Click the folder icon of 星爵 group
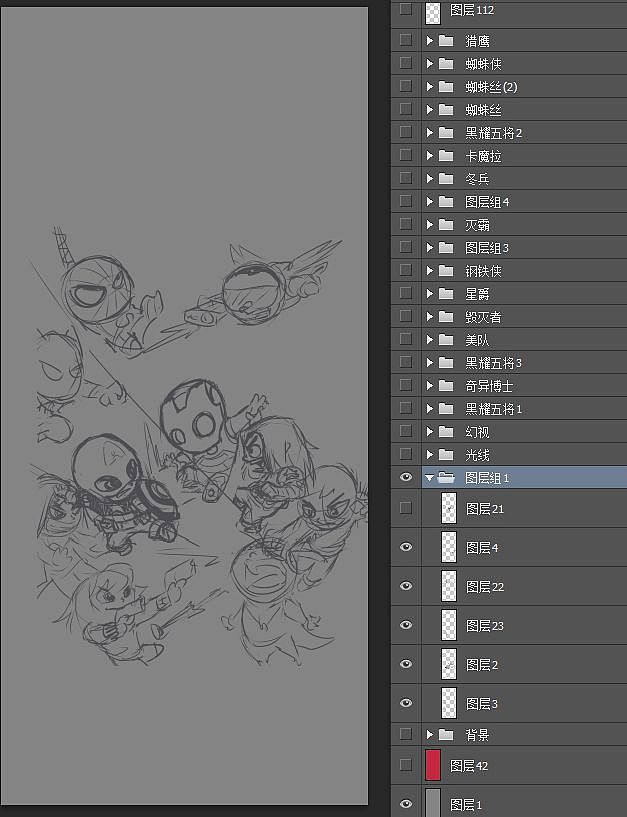This screenshot has height=817, width=627. pyautogui.click(x=446, y=293)
